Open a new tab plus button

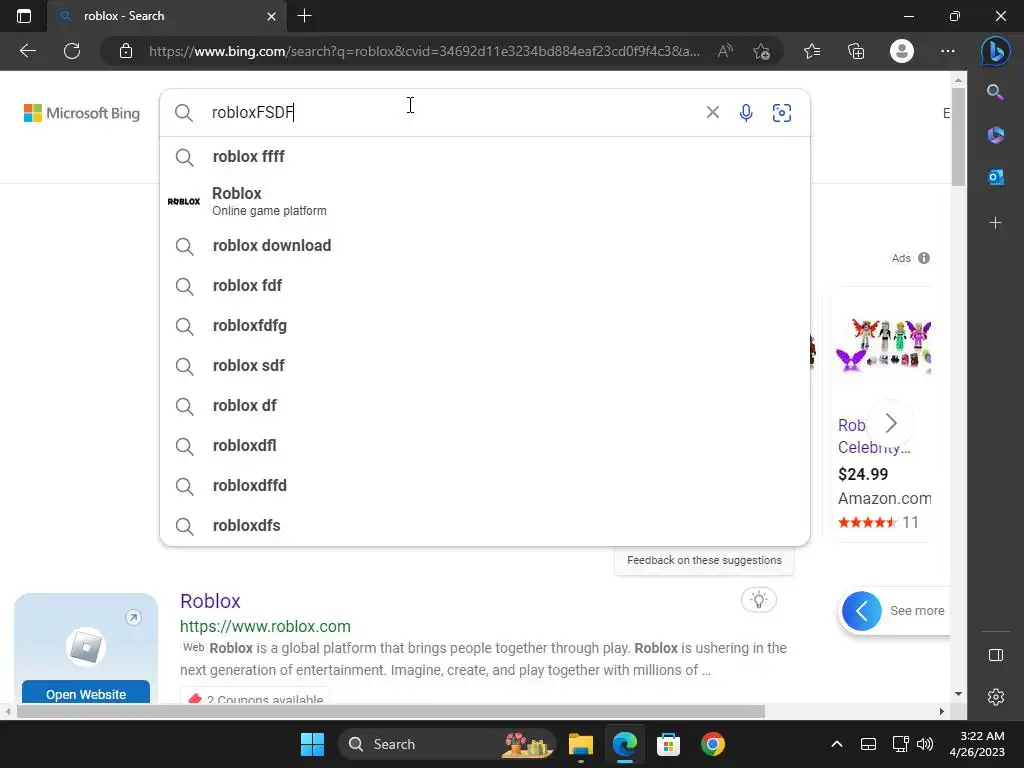click(304, 16)
